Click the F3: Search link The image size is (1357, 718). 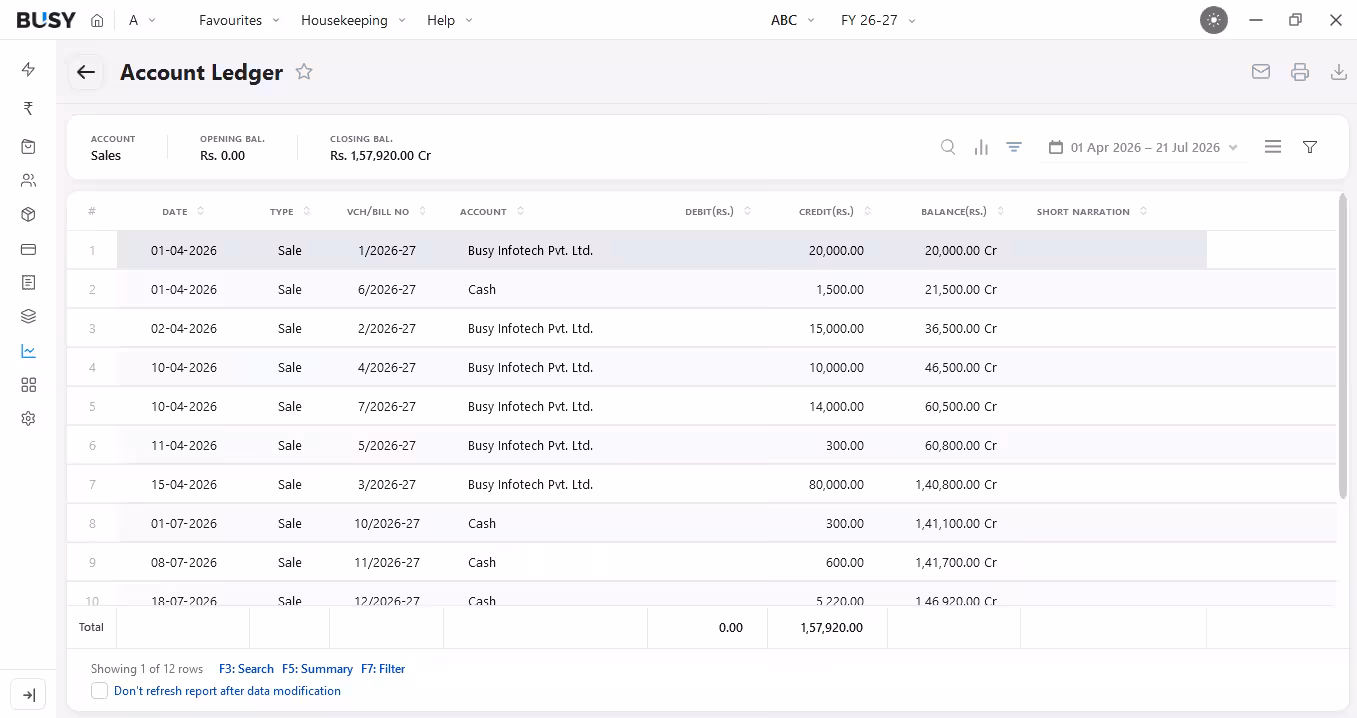pyautogui.click(x=246, y=669)
